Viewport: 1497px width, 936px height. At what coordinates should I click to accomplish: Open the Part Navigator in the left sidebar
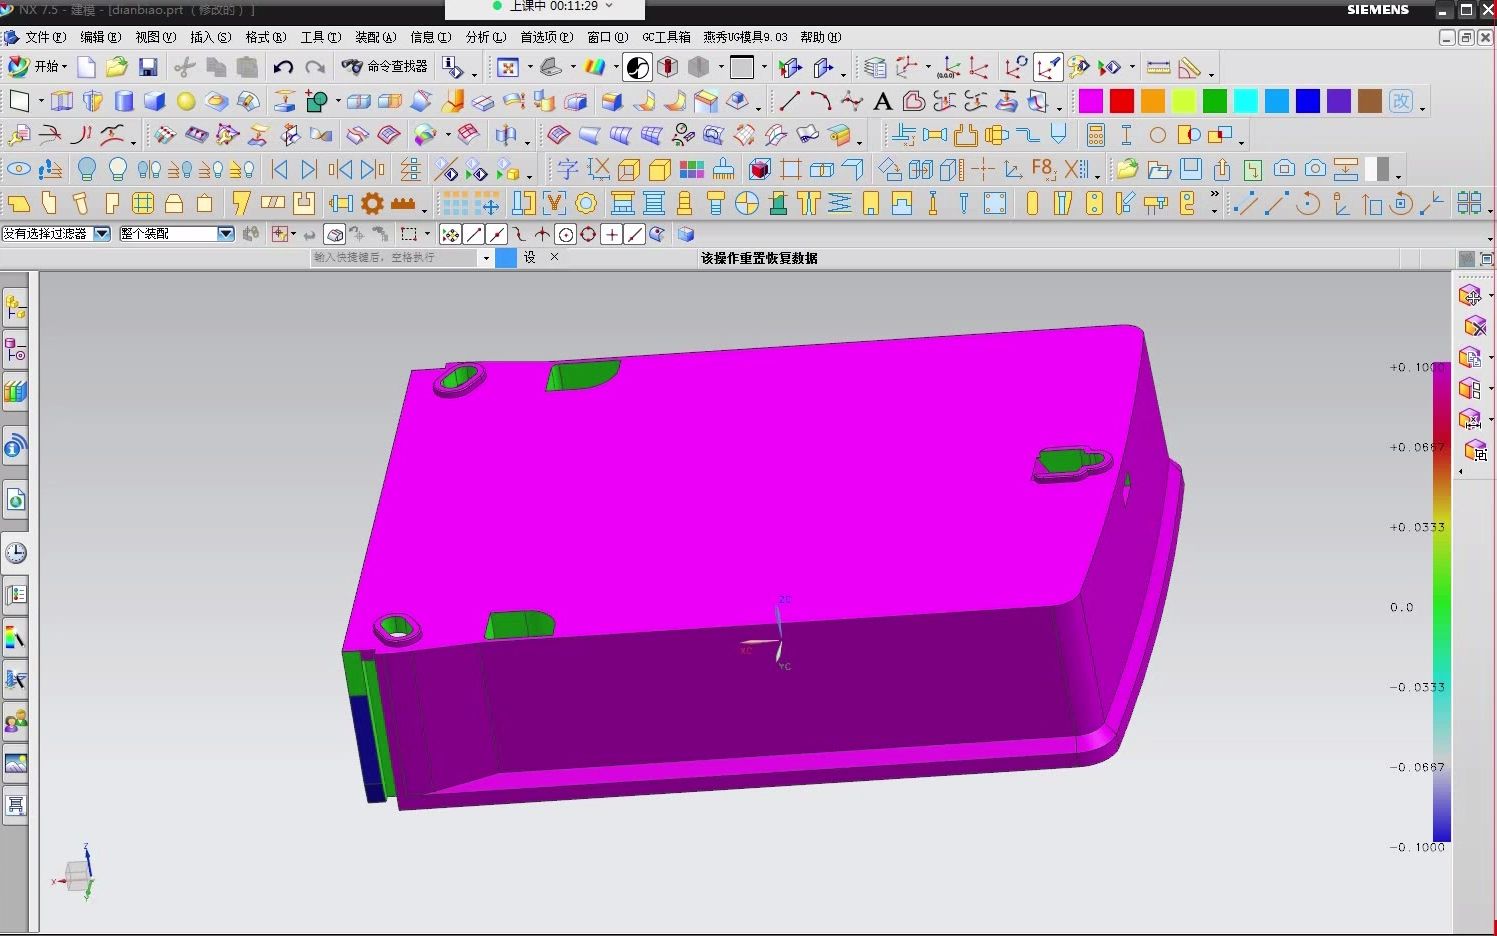tap(16, 350)
